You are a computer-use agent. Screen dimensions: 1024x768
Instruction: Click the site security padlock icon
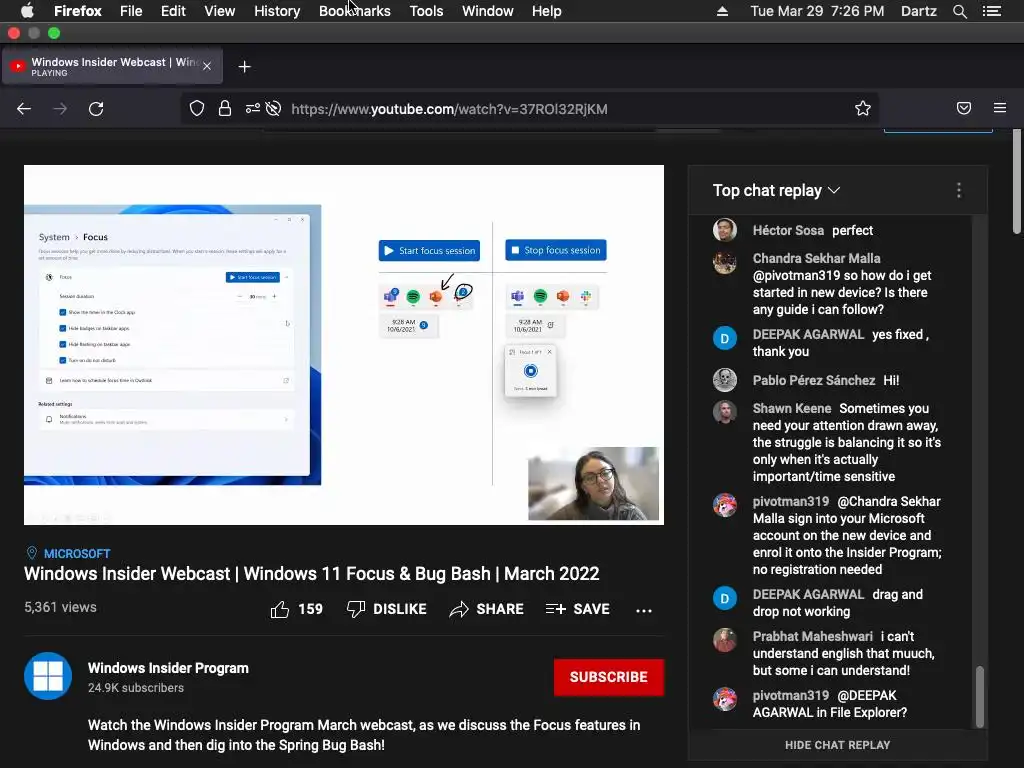coord(225,108)
